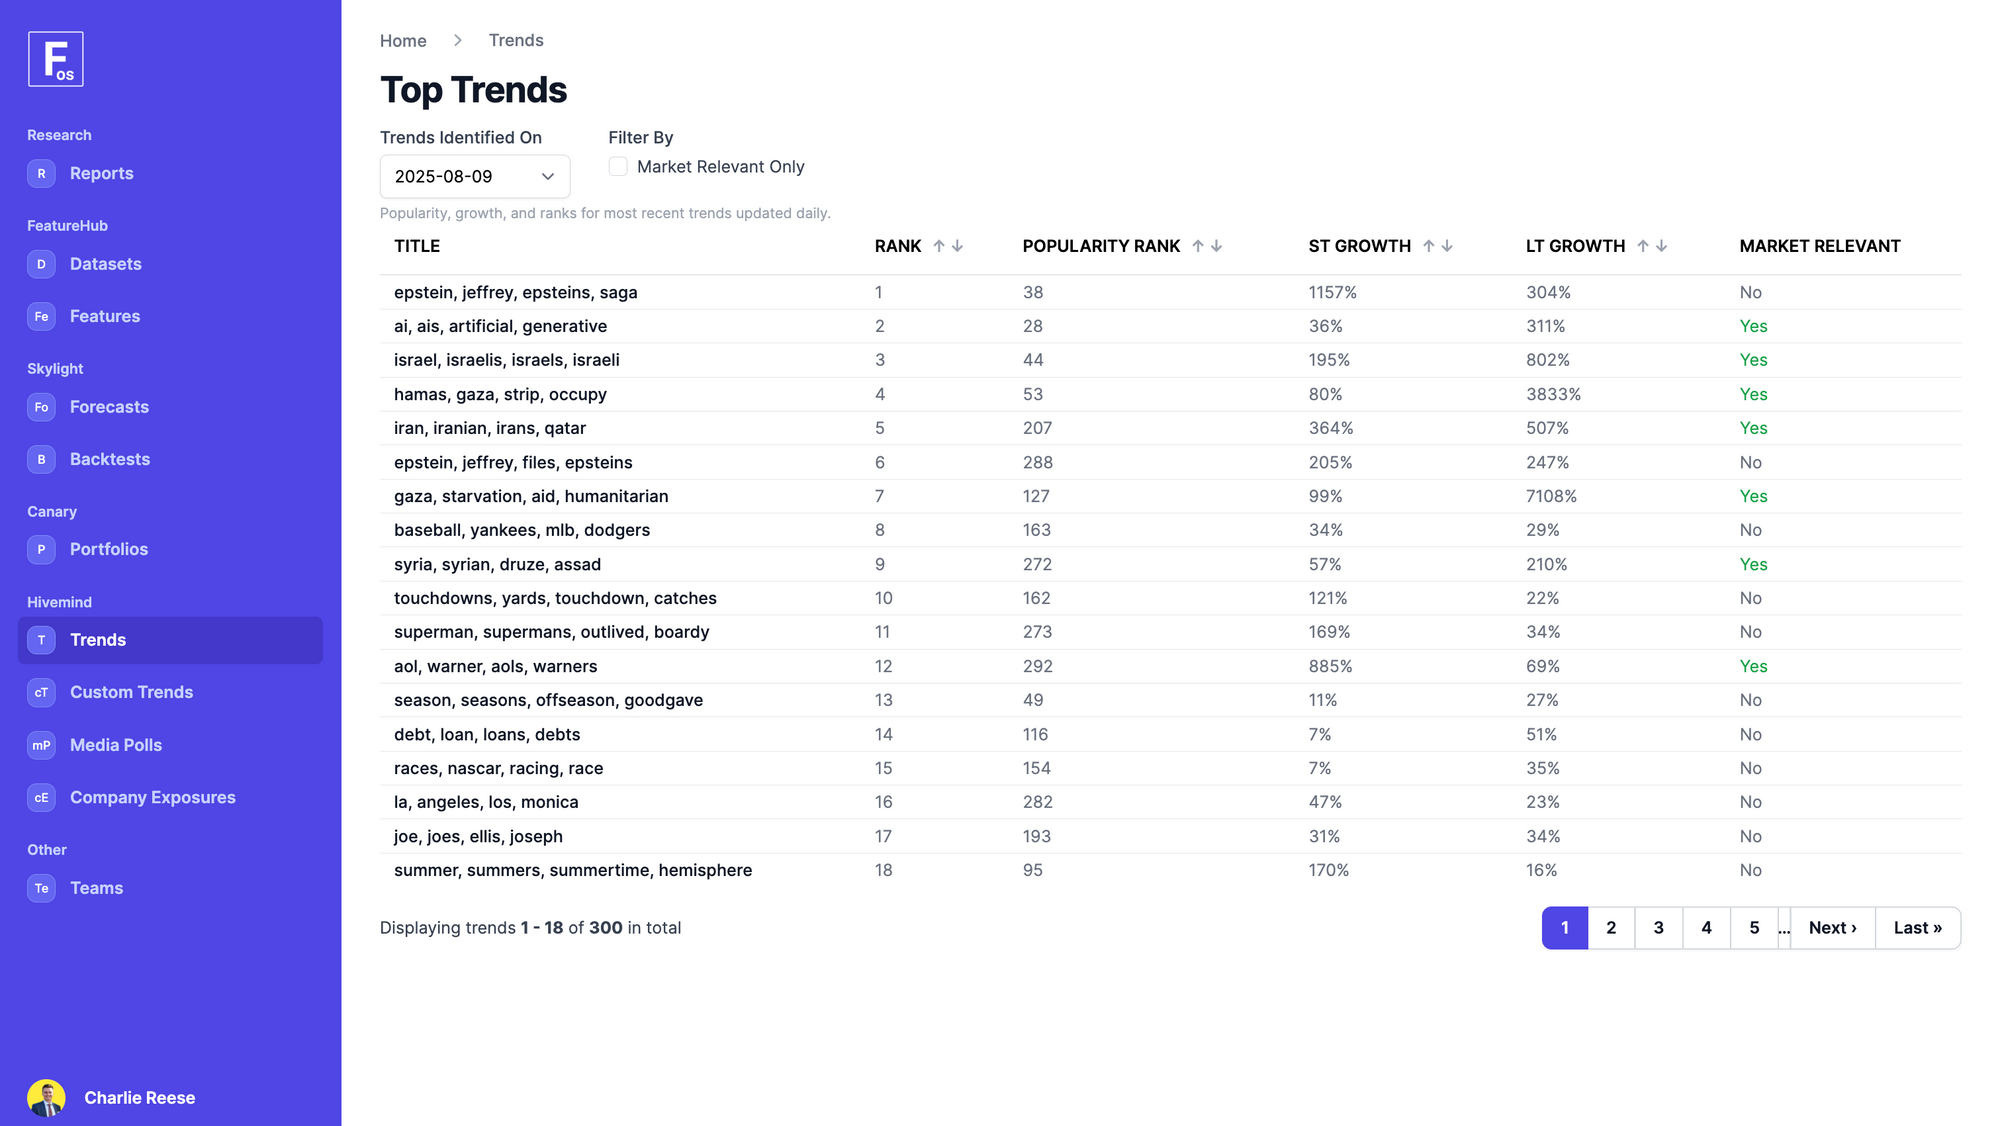This screenshot has width=2000, height=1126.
Task: Jump to page 3 of results
Action: (x=1658, y=928)
